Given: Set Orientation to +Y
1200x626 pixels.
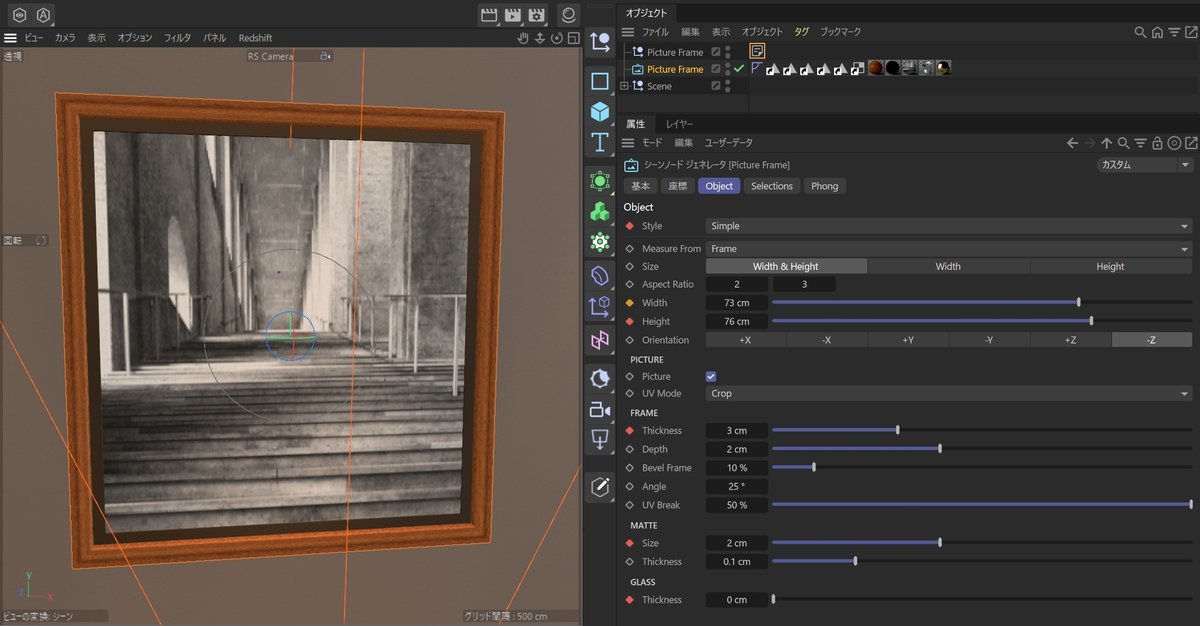Looking at the screenshot, I should (908, 340).
